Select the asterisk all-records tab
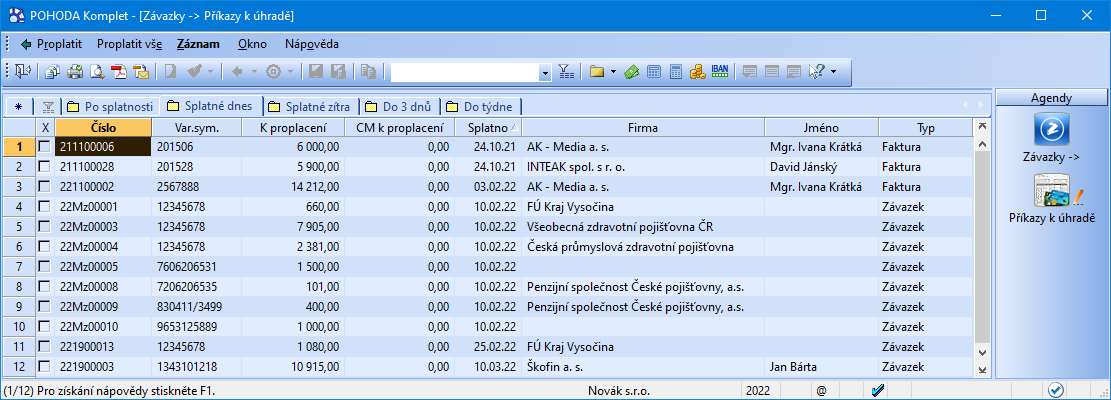This screenshot has width=1111, height=400. pyautogui.click(x=18, y=107)
